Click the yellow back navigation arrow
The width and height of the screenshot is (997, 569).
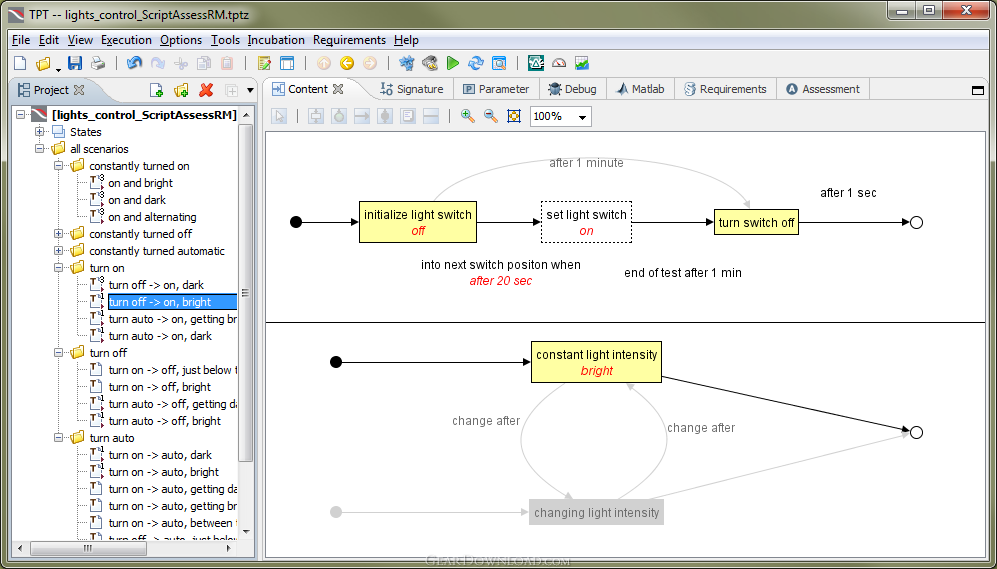(347, 63)
